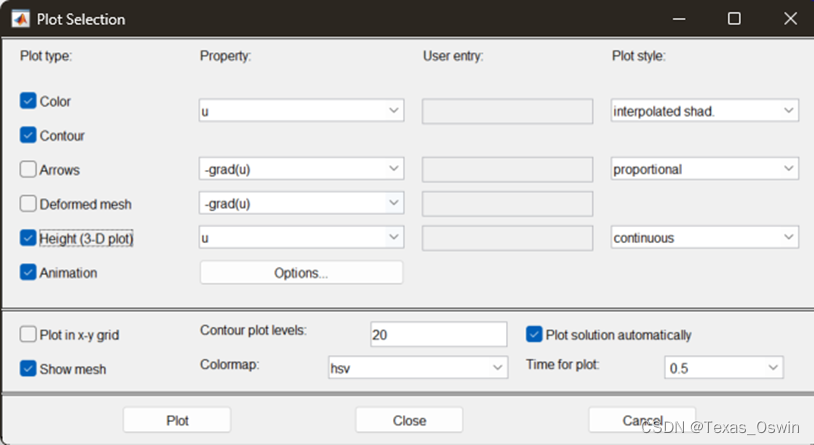The height and width of the screenshot is (445, 814).
Task: Click the Contour plot levels input field
Action: (439, 334)
